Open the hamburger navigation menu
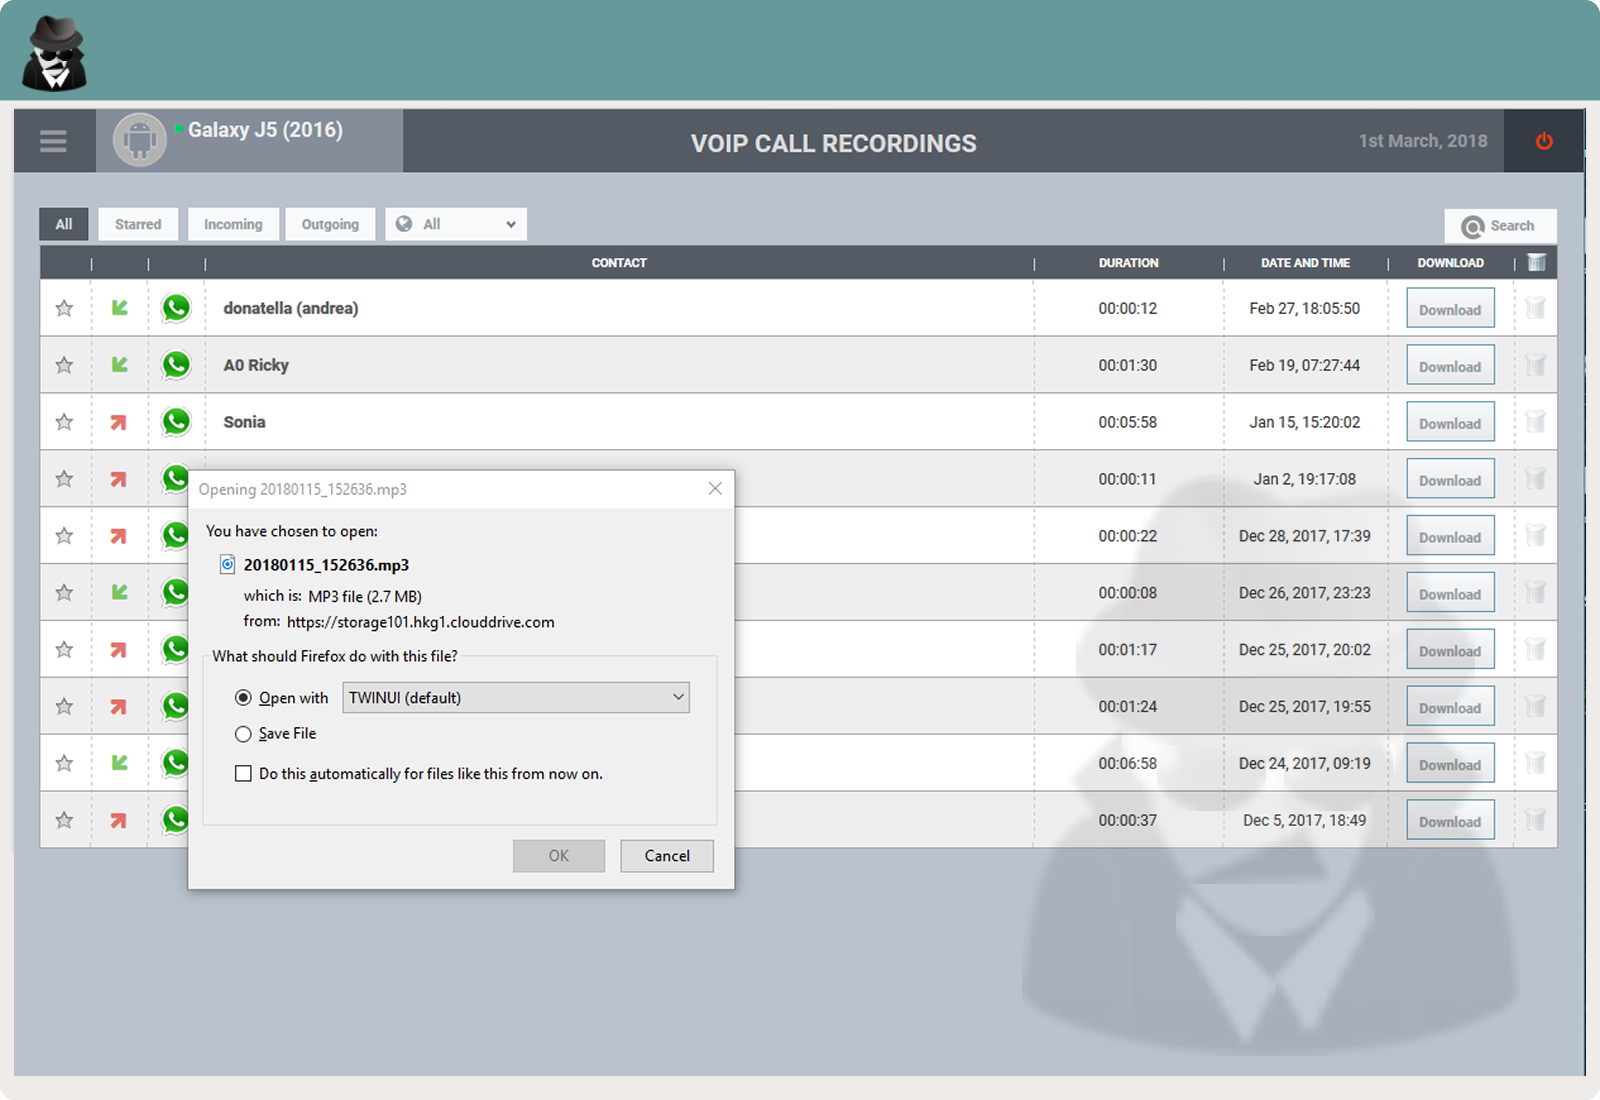1600x1100 pixels. 53,141
